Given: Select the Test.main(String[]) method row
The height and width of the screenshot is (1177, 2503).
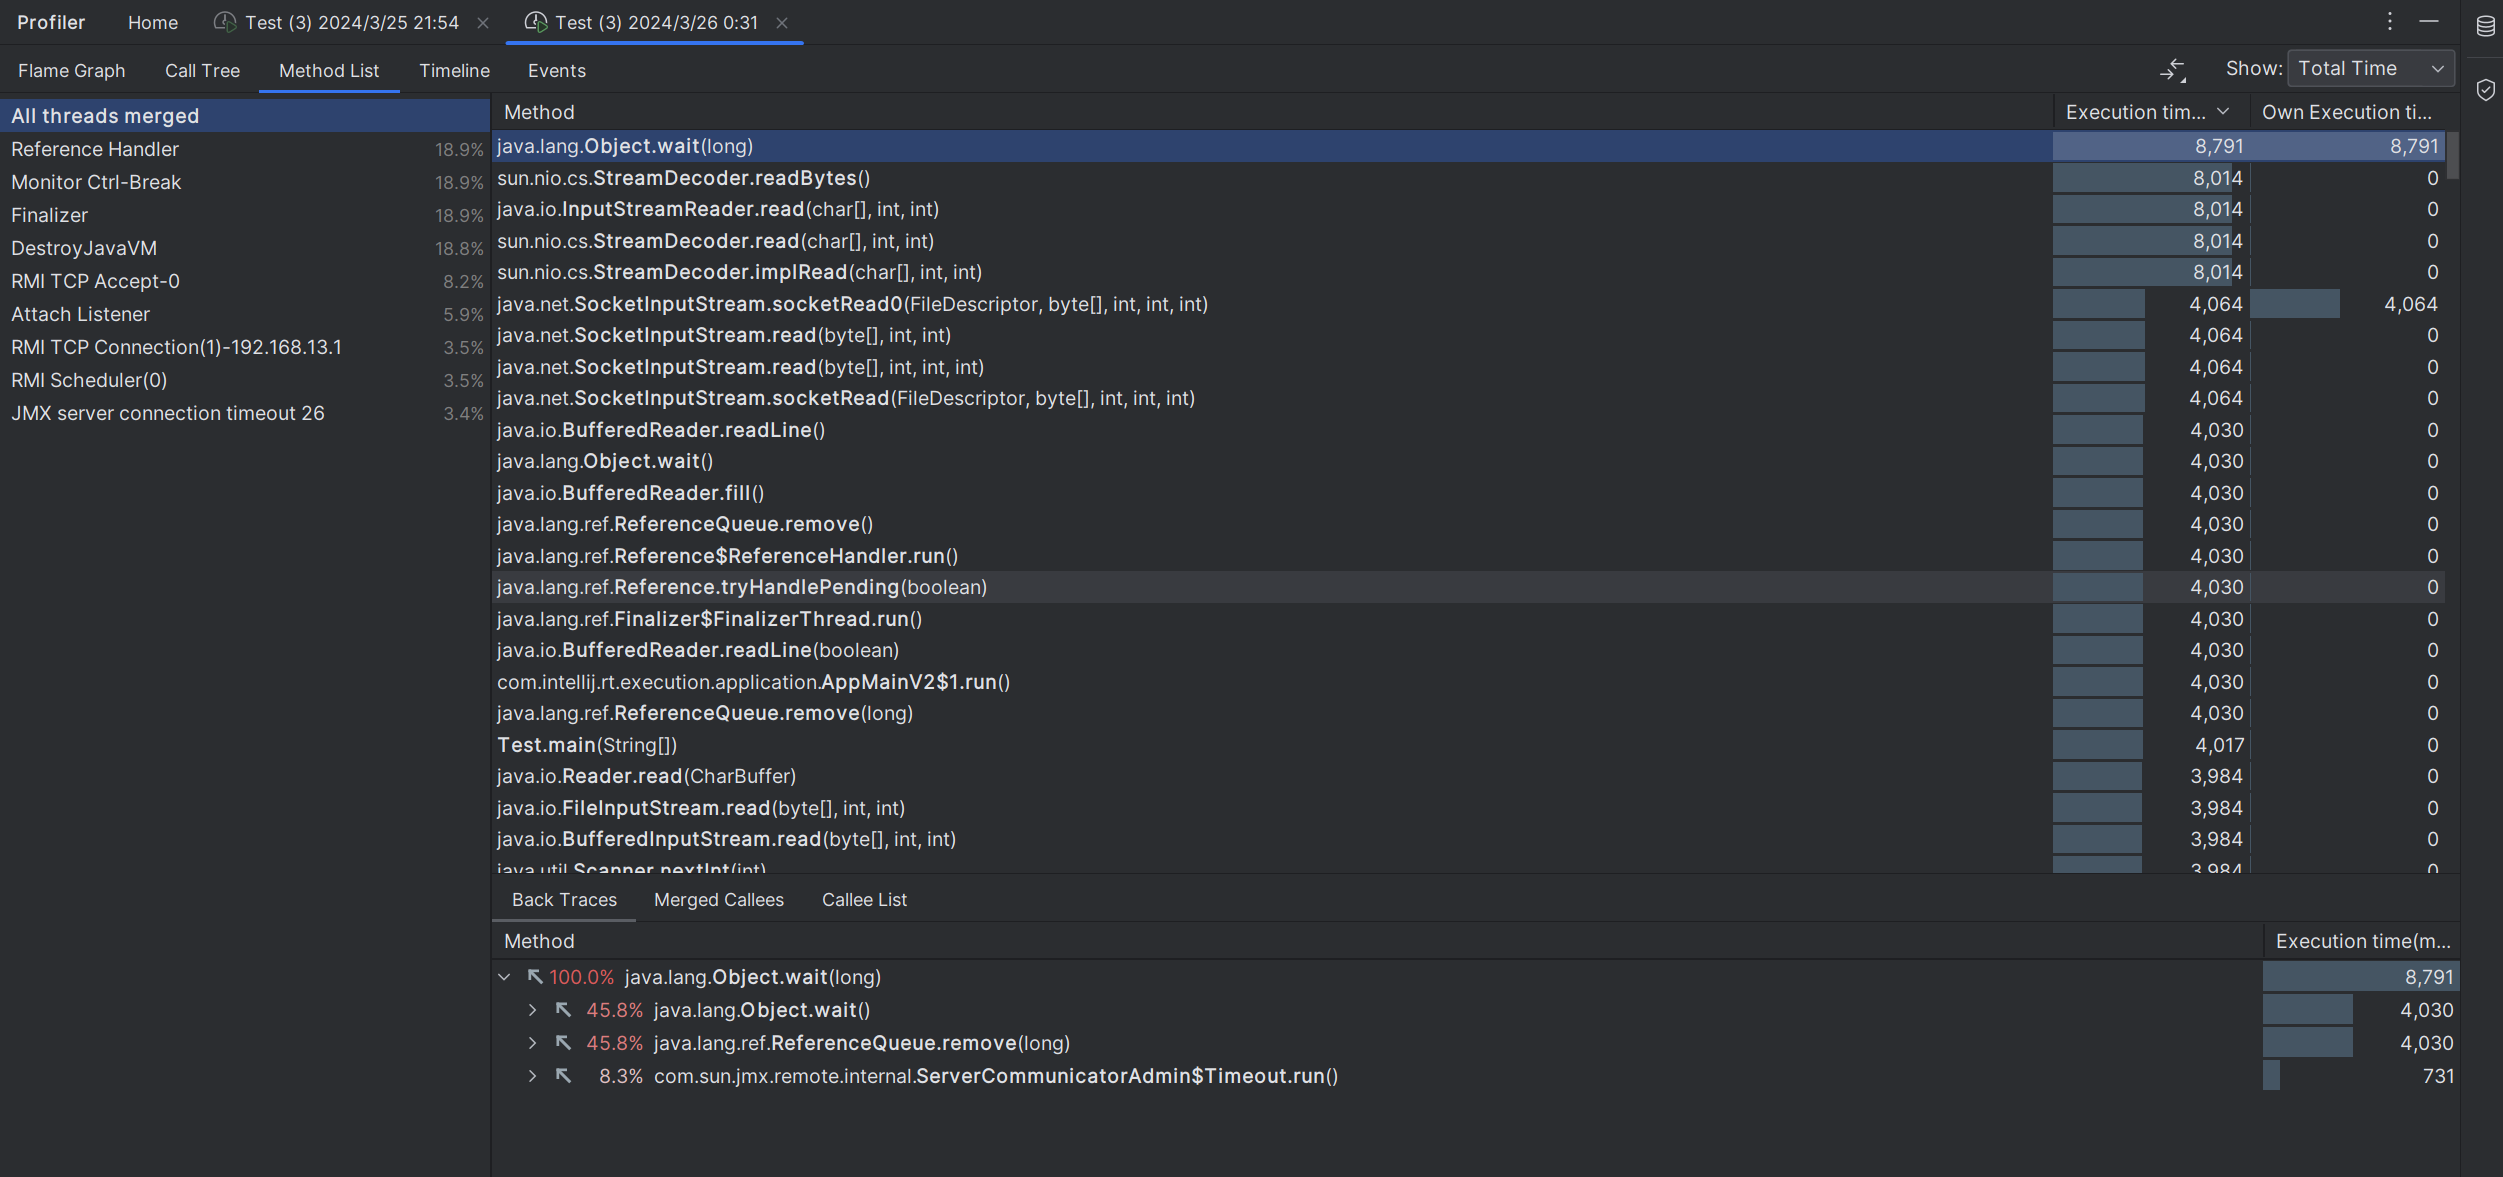Looking at the screenshot, I should (x=587, y=745).
